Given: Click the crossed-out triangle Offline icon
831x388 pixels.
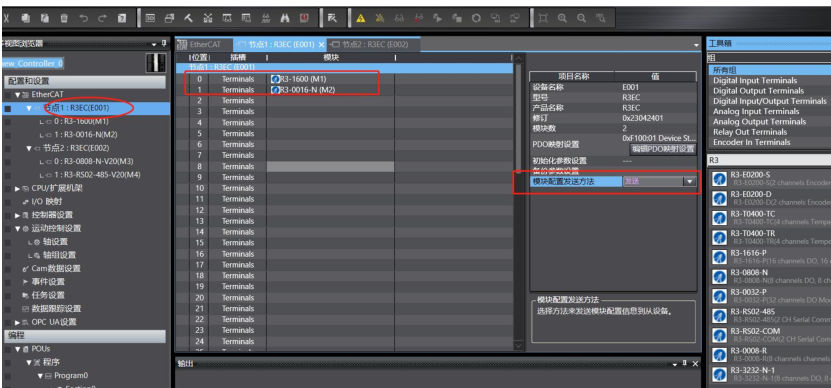Looking at the screenshot, I should [379, 18].
